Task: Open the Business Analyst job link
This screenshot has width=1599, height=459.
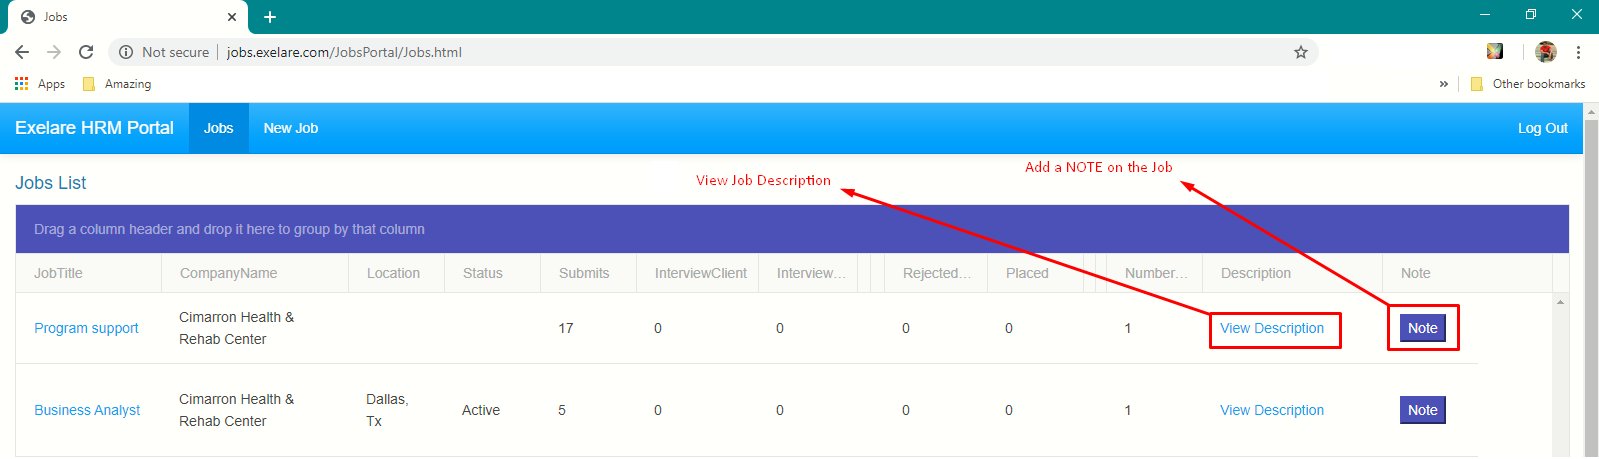Action: [87, 410]
